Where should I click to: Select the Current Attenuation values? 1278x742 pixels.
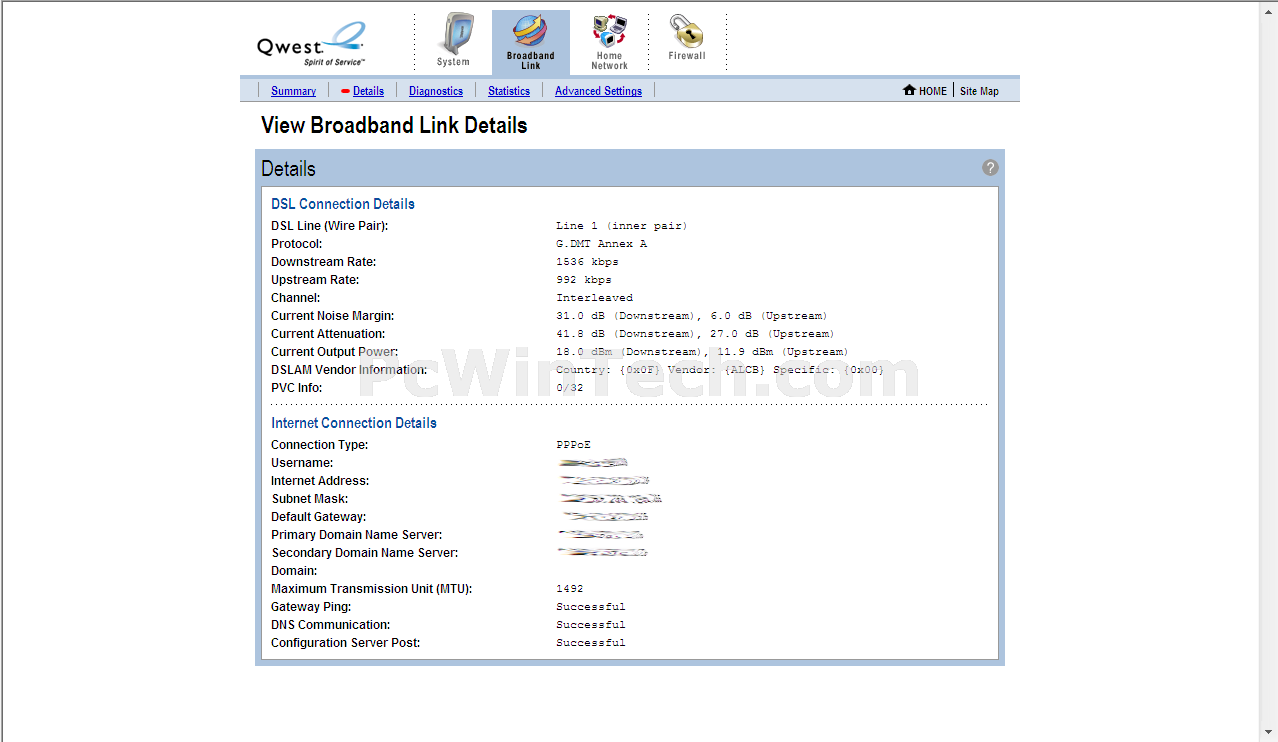695,334
